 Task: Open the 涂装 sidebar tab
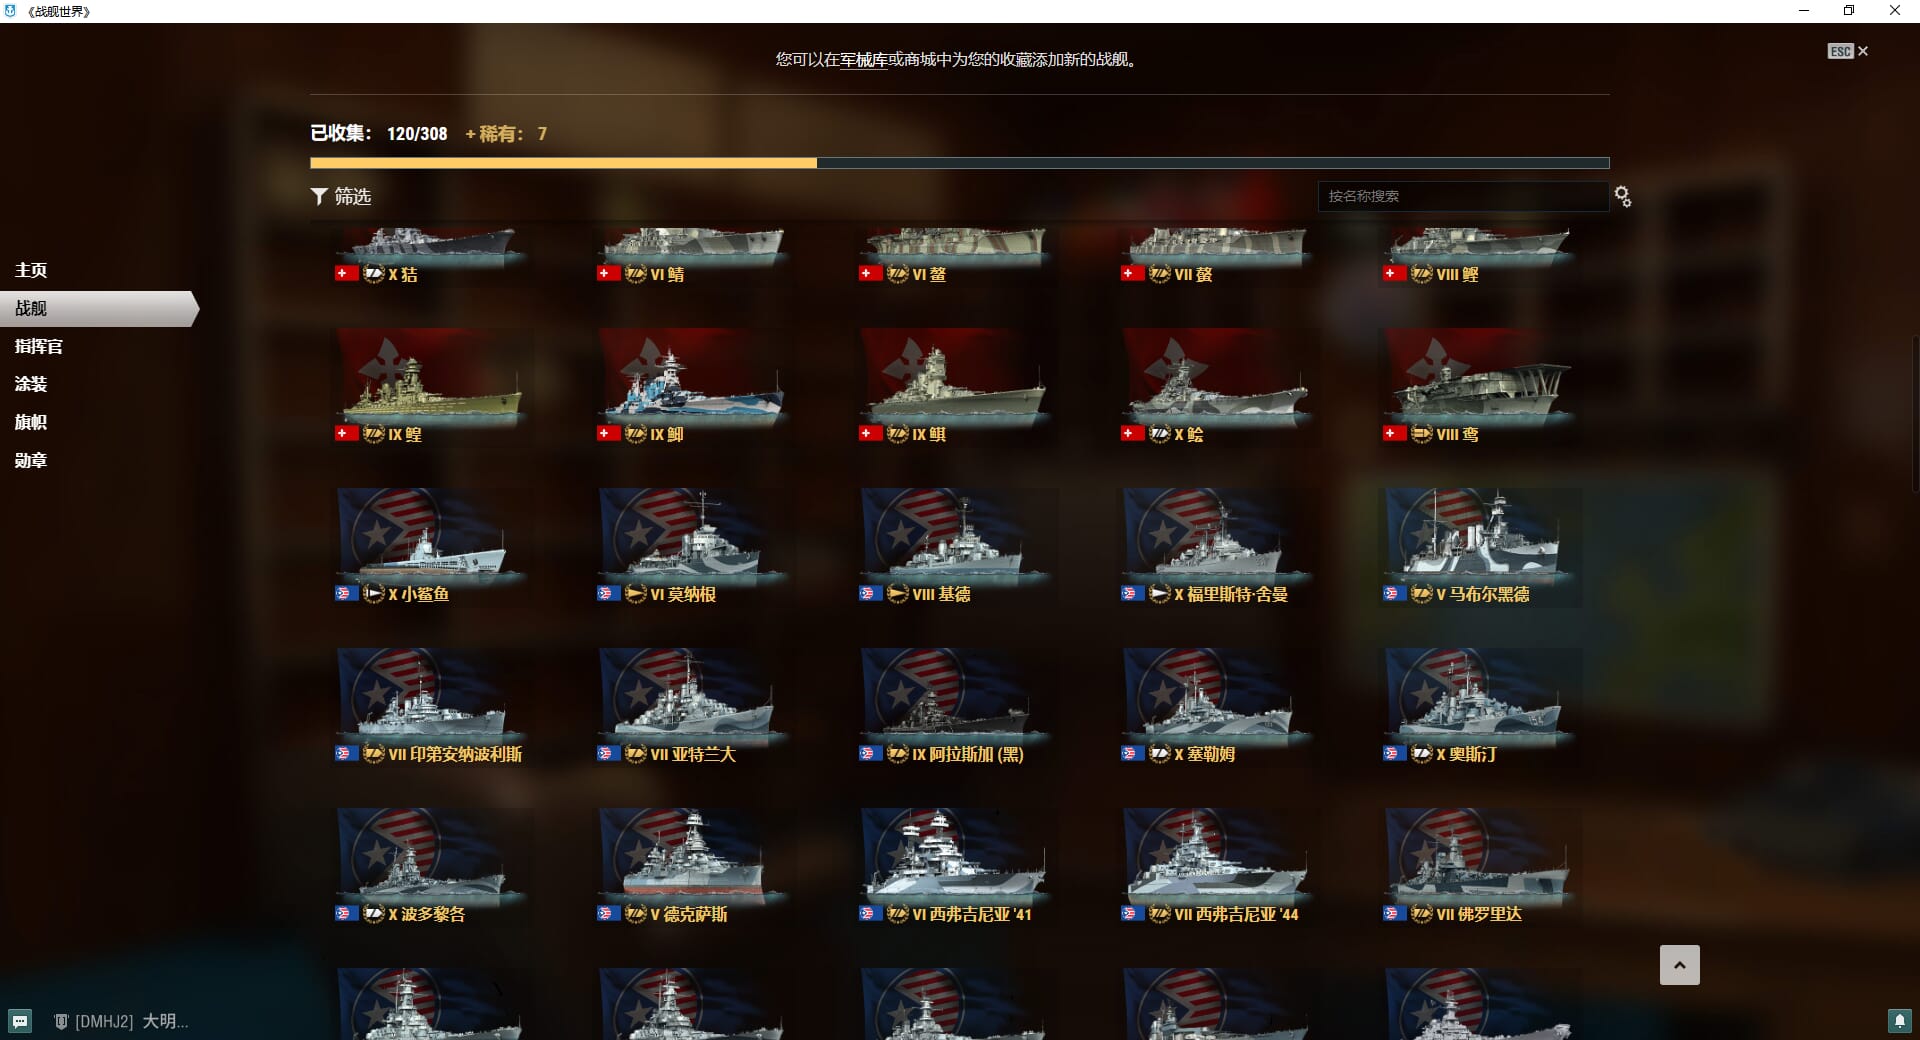tap(31, 384)
